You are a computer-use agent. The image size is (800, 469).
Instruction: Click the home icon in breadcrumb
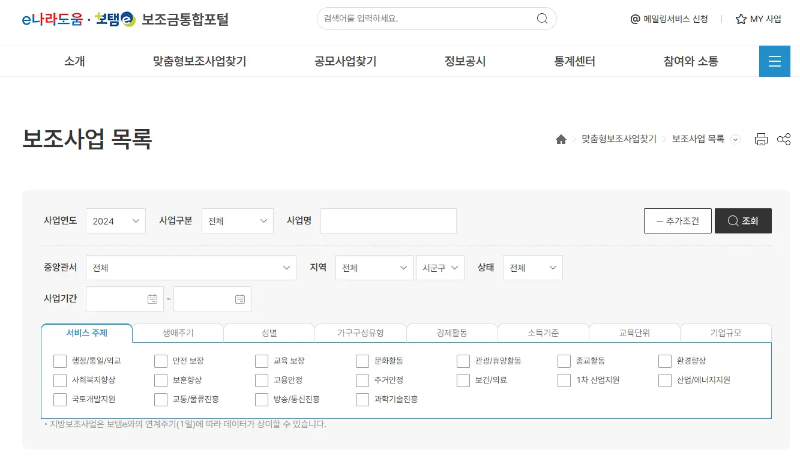pos(561,139)
